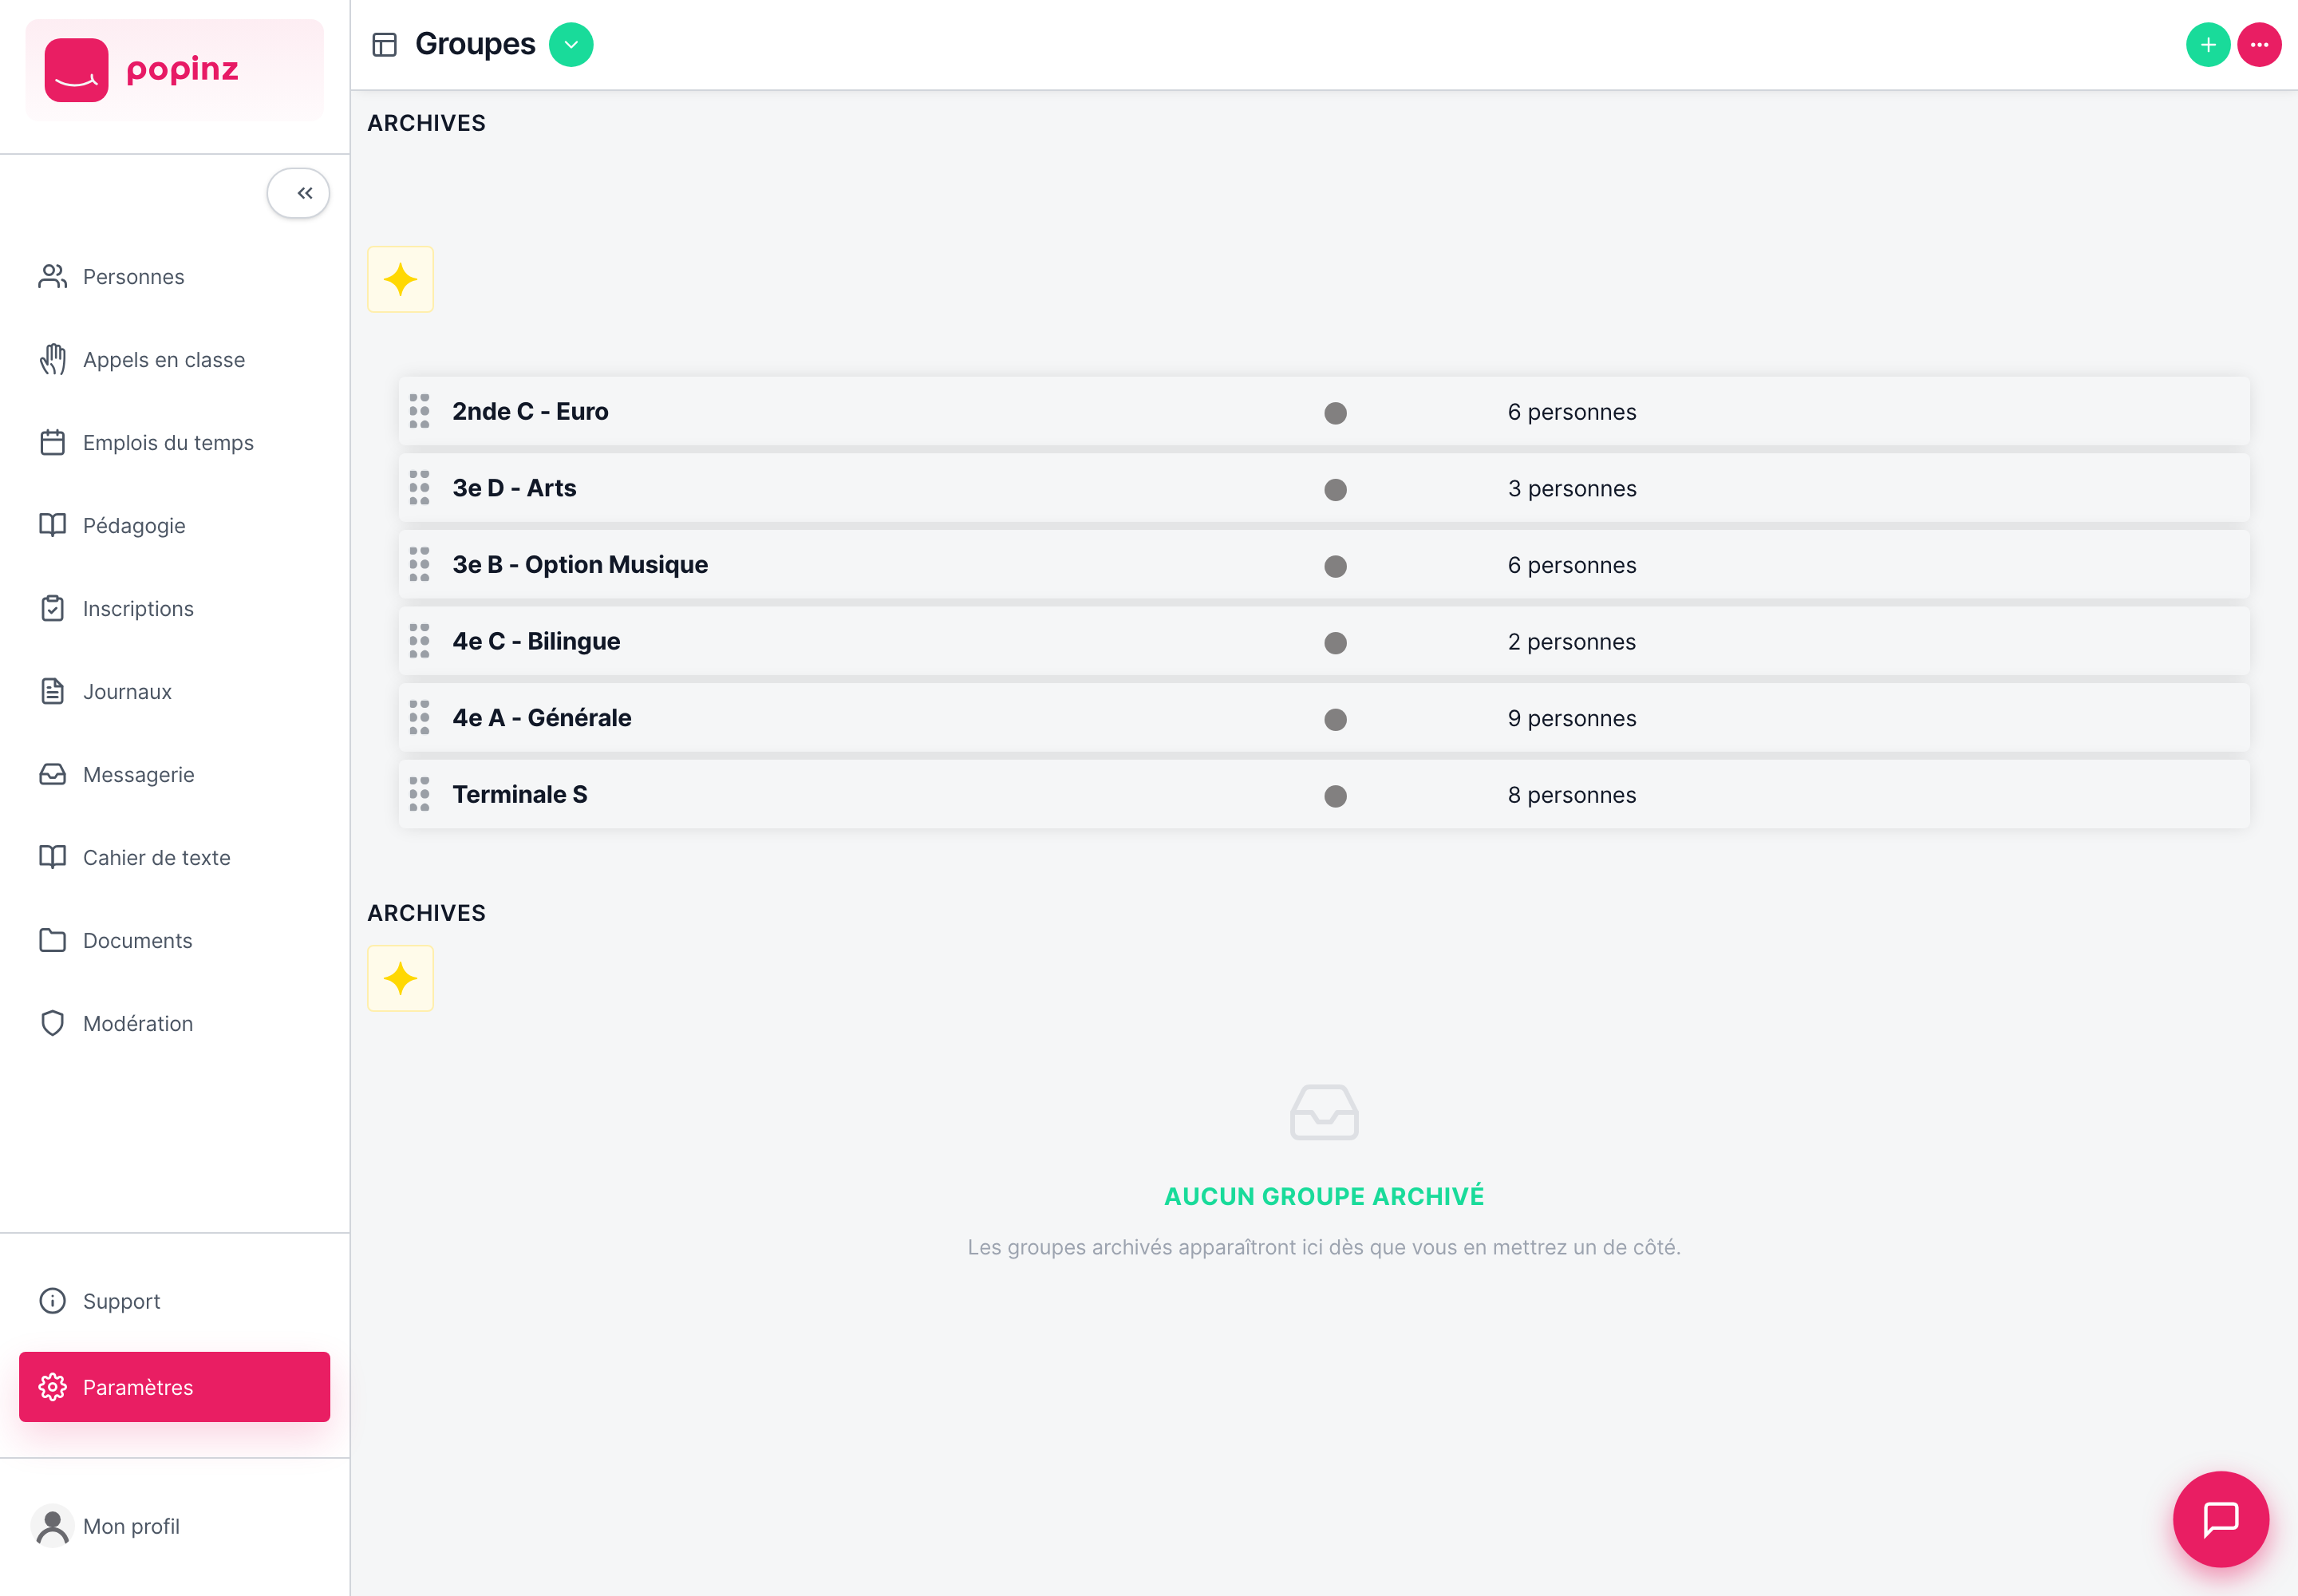Screen dimensions: 2298x1596
Task: Select the Inscriptions clipboard icon
Action: 52,608
